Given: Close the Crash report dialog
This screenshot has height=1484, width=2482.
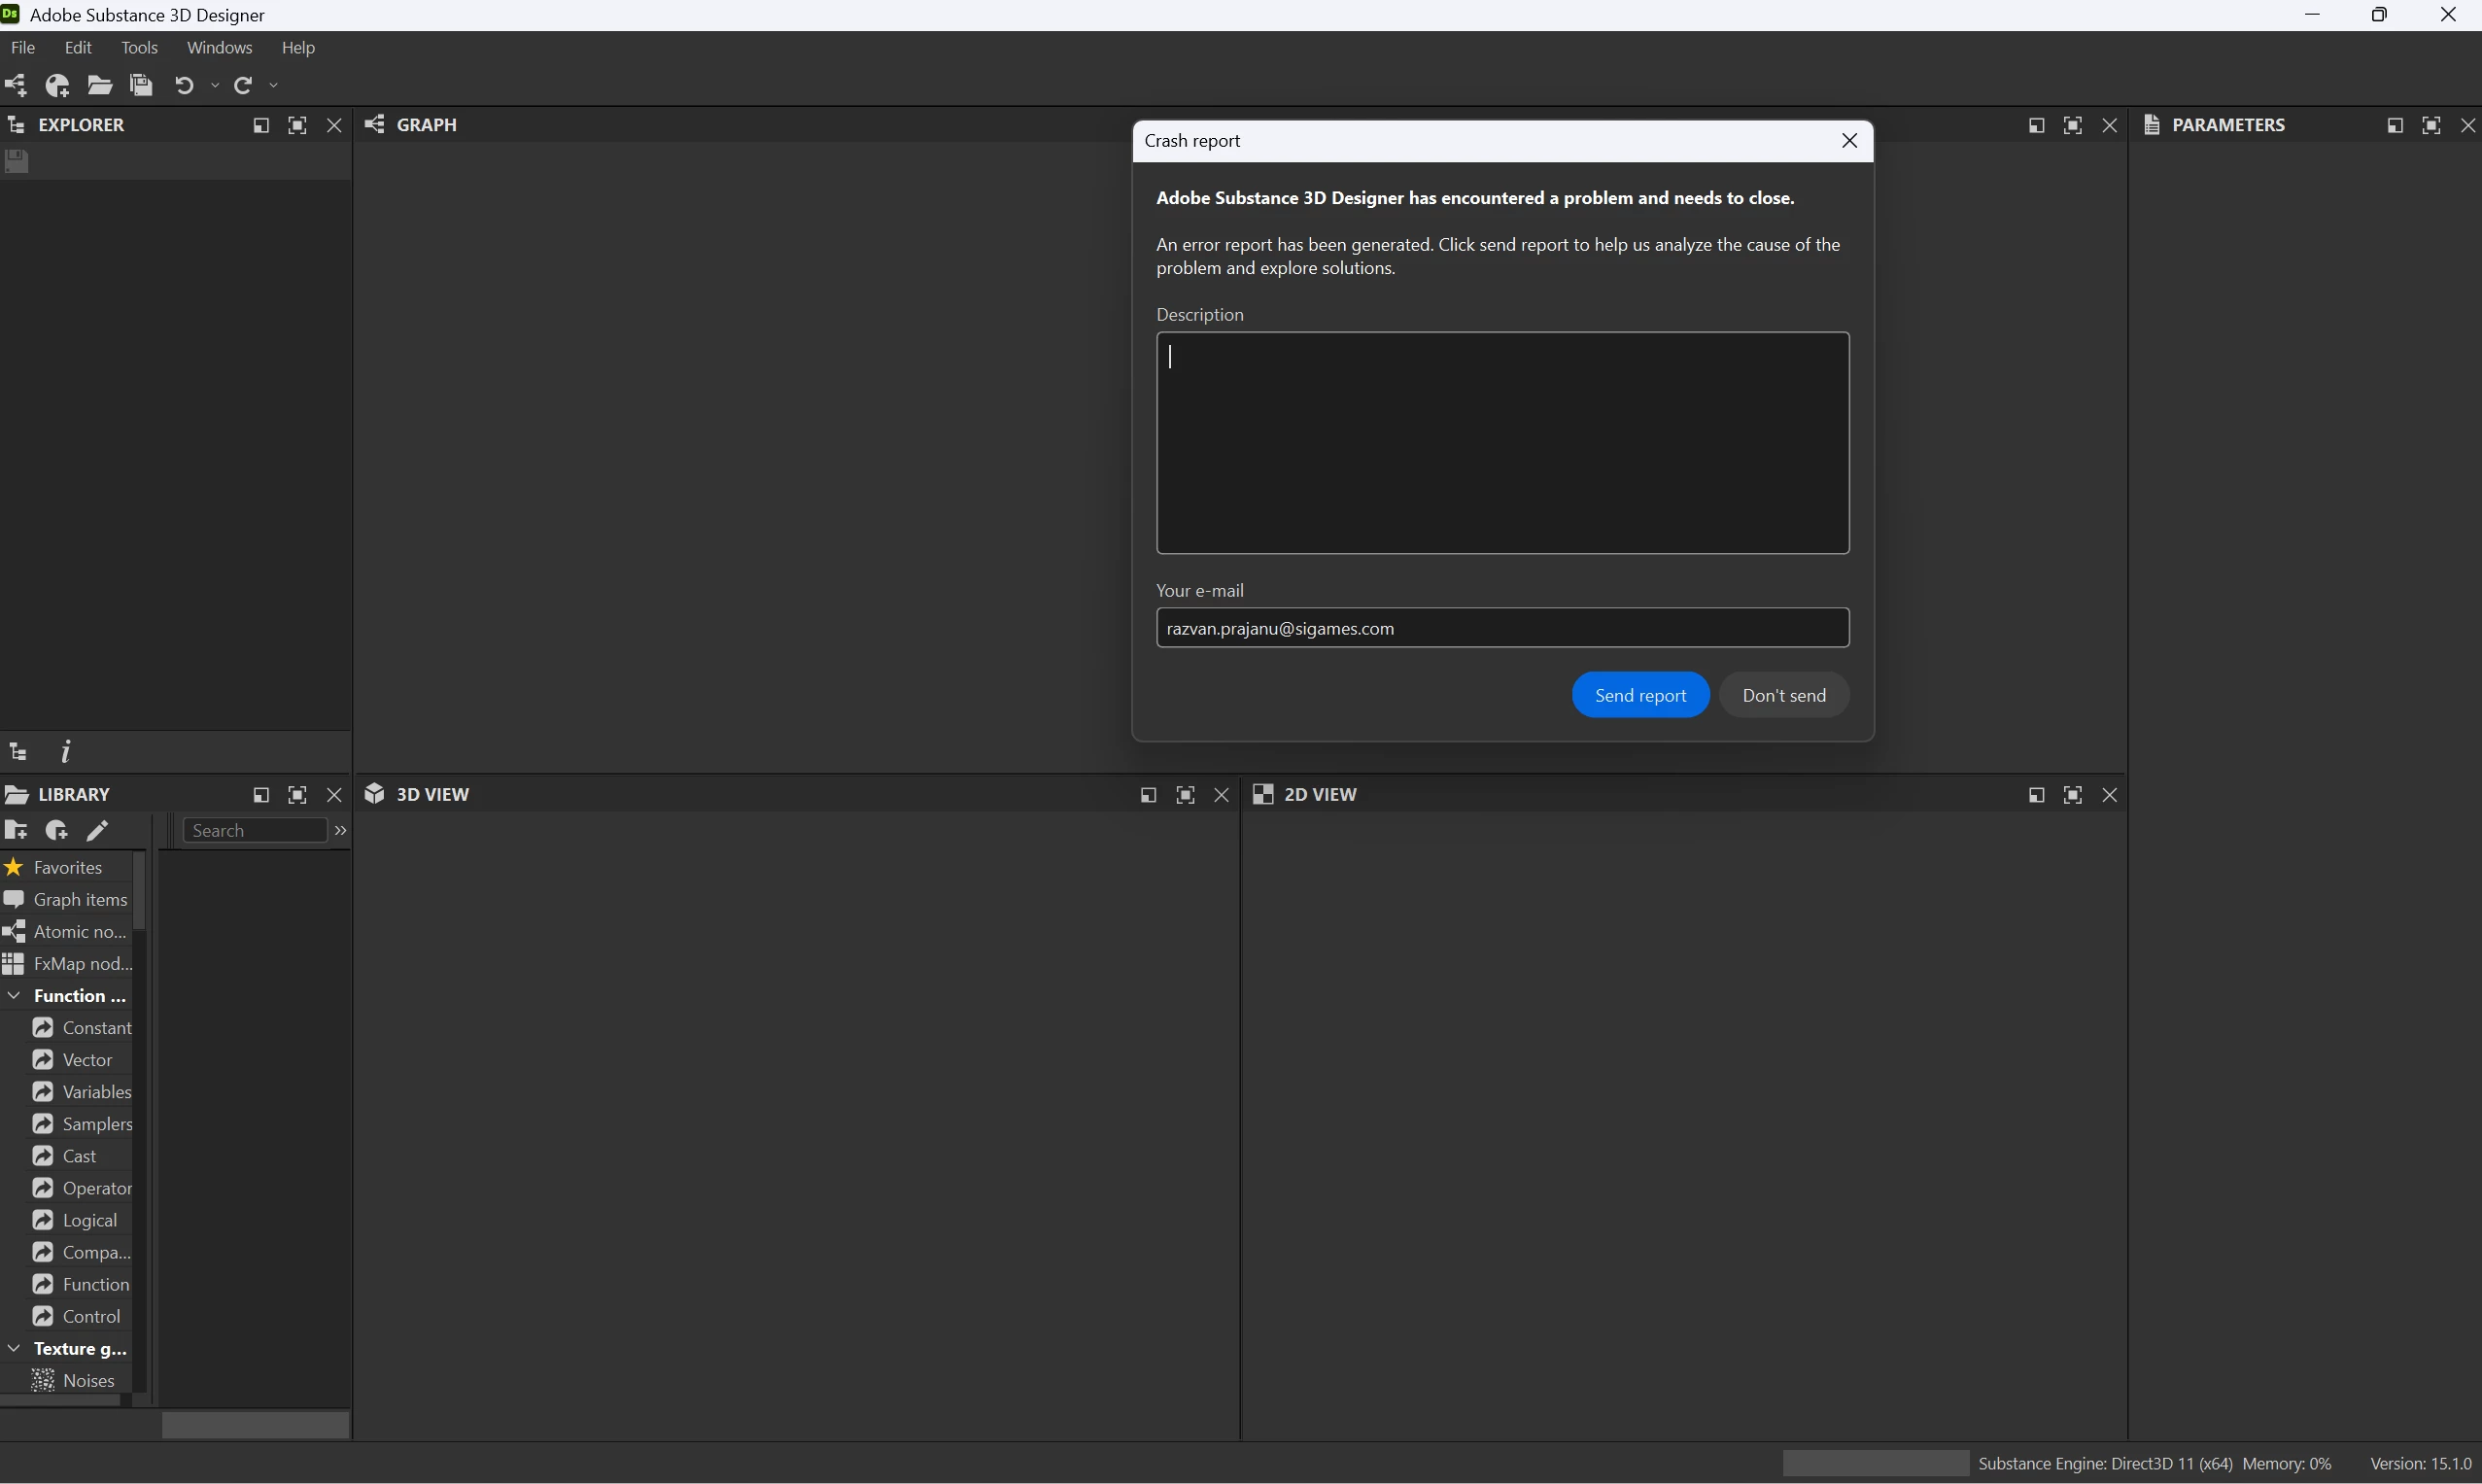Looking at the screenshot, I should click(1849, 141).
